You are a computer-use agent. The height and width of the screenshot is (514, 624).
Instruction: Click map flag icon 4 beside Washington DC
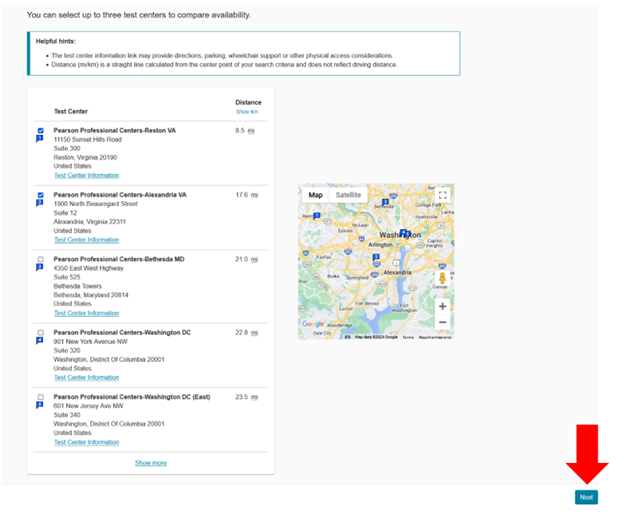click(x=40, y=341)
